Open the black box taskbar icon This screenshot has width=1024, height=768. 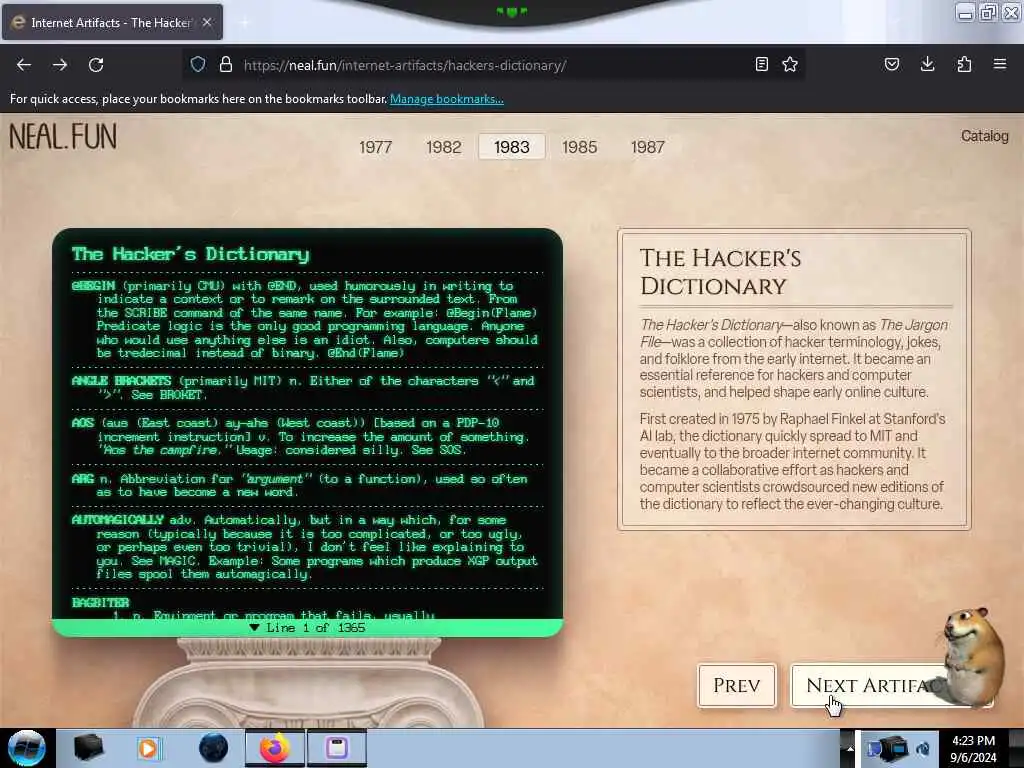(88, 748)
